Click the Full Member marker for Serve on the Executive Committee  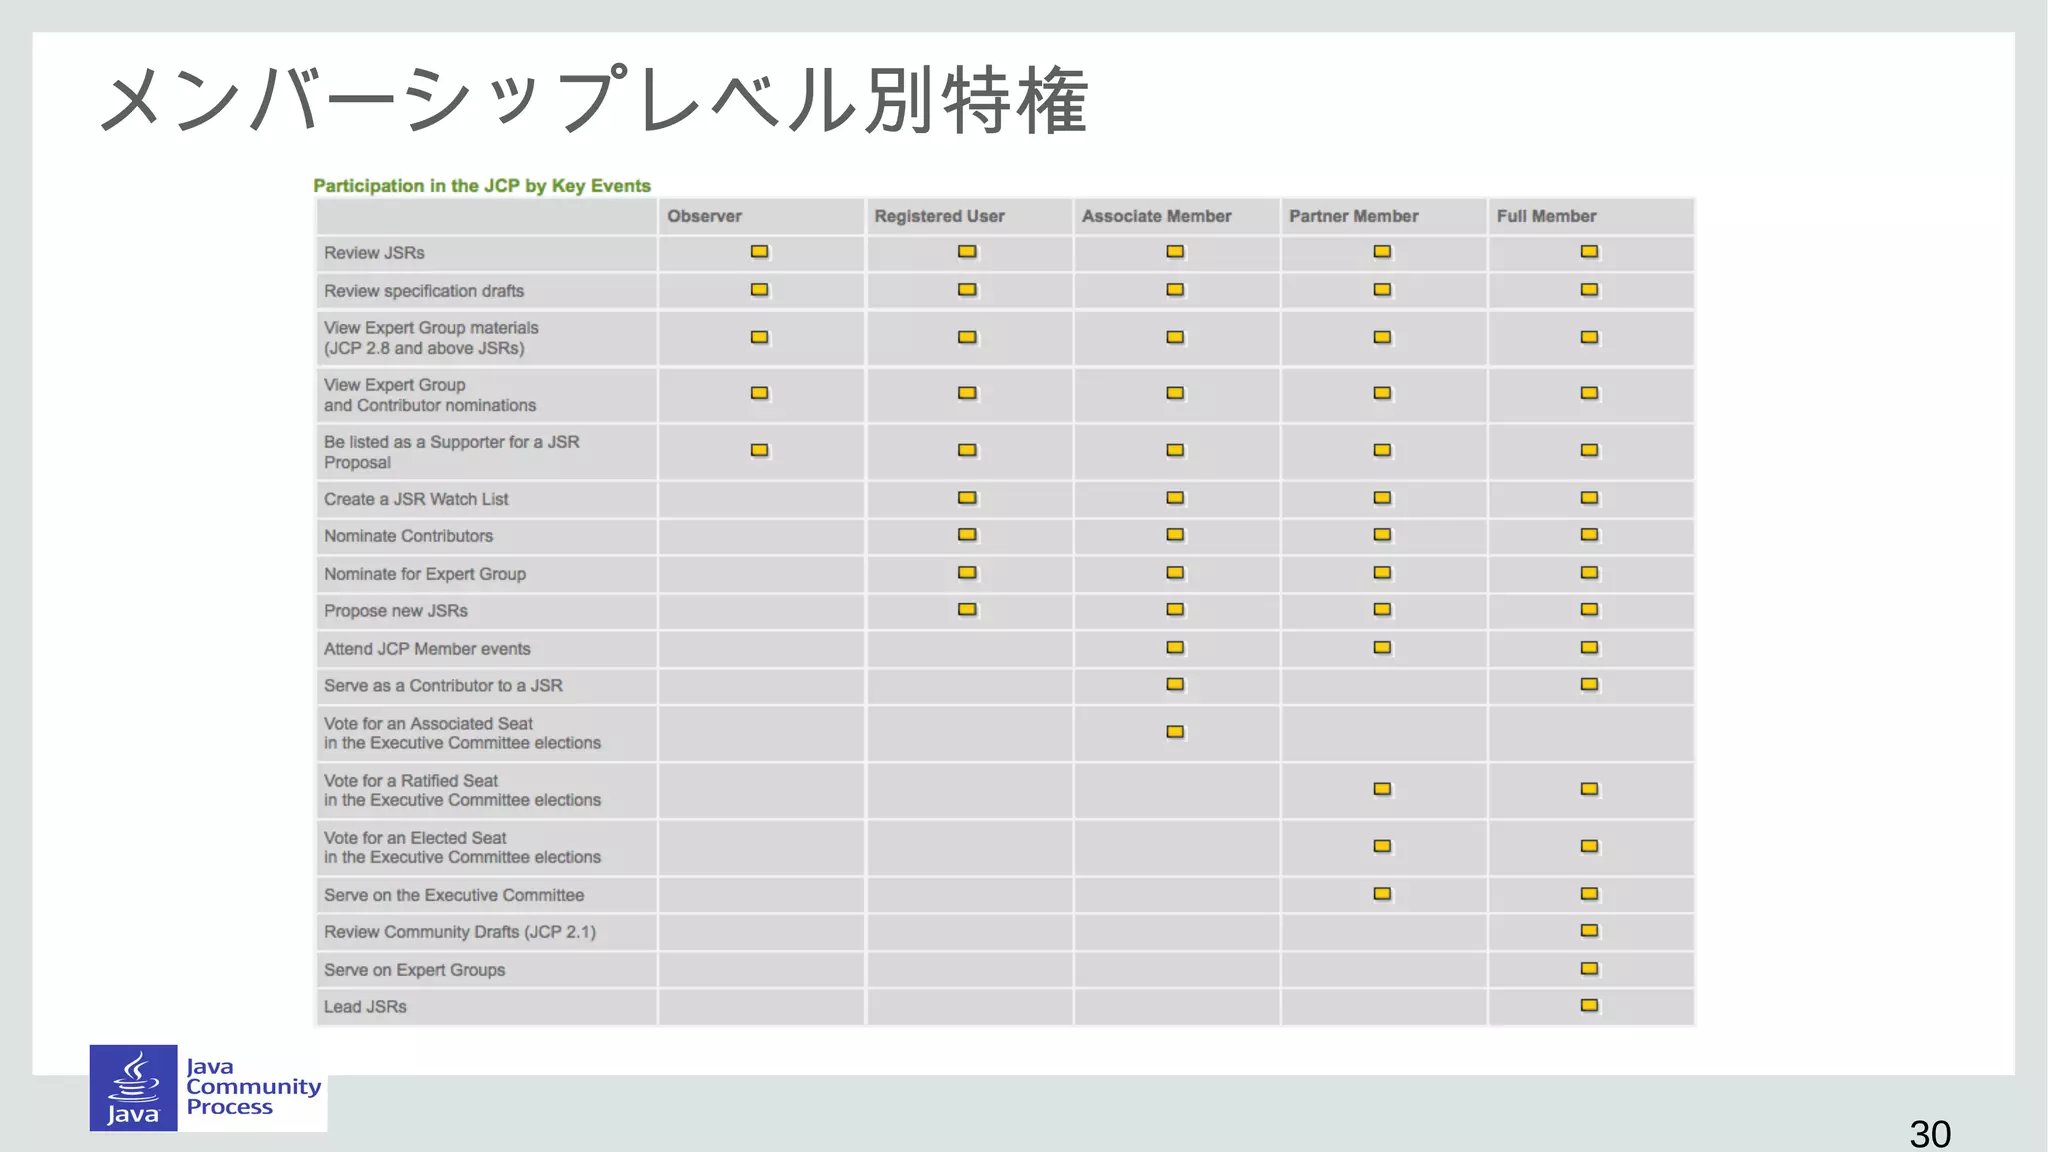pyautogui.click(x=1589, y=894)
